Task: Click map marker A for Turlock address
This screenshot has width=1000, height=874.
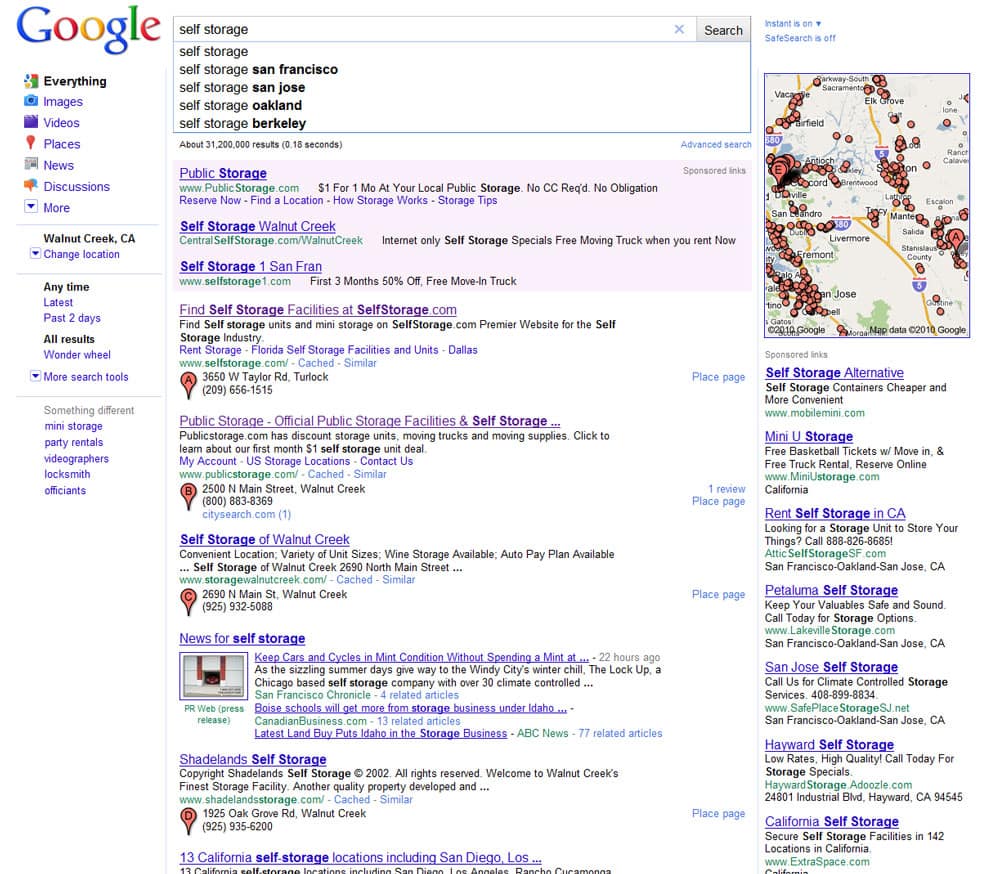Action: pyautogui.click(x=188, y=385)
